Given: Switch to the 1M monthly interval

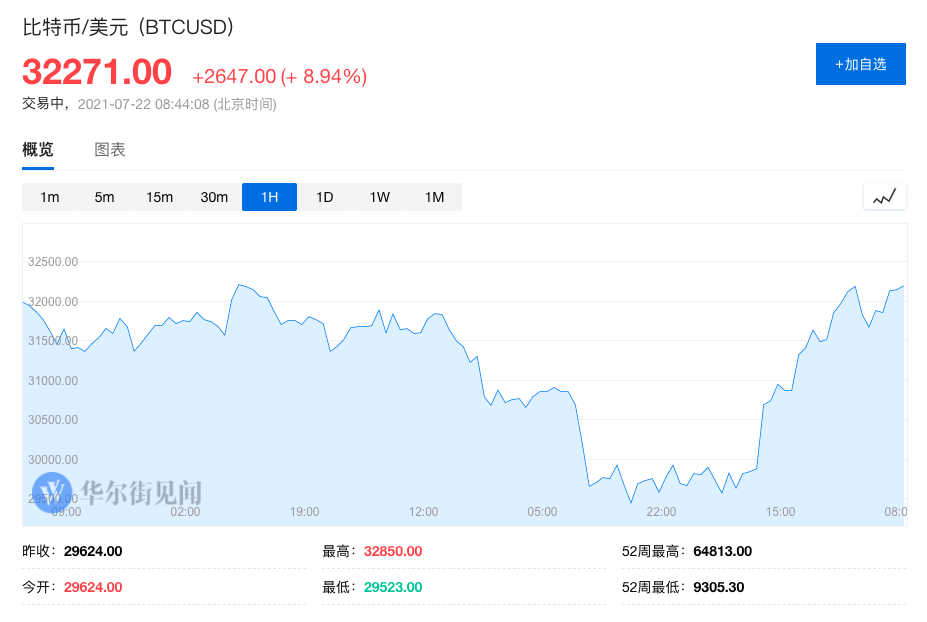Looking at the screenshot, I should [434, 197].
